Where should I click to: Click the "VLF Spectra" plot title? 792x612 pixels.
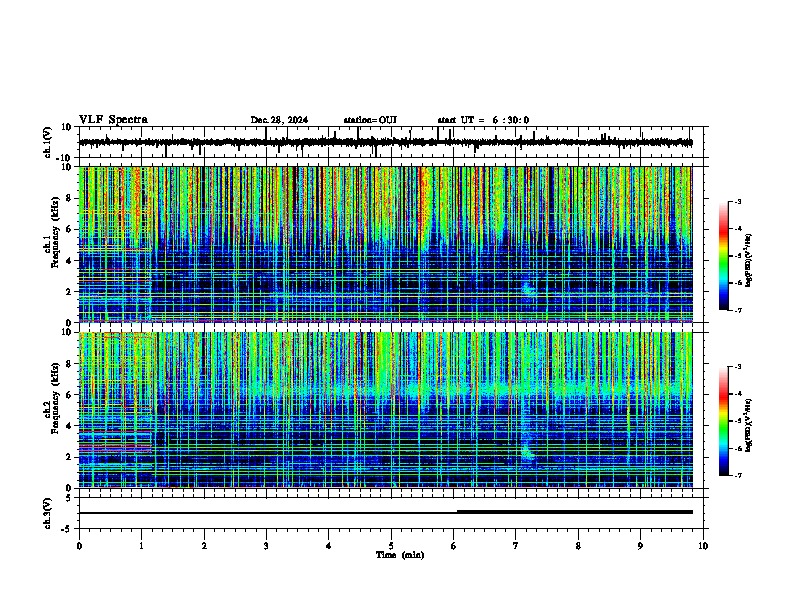[x=113, y=119]
